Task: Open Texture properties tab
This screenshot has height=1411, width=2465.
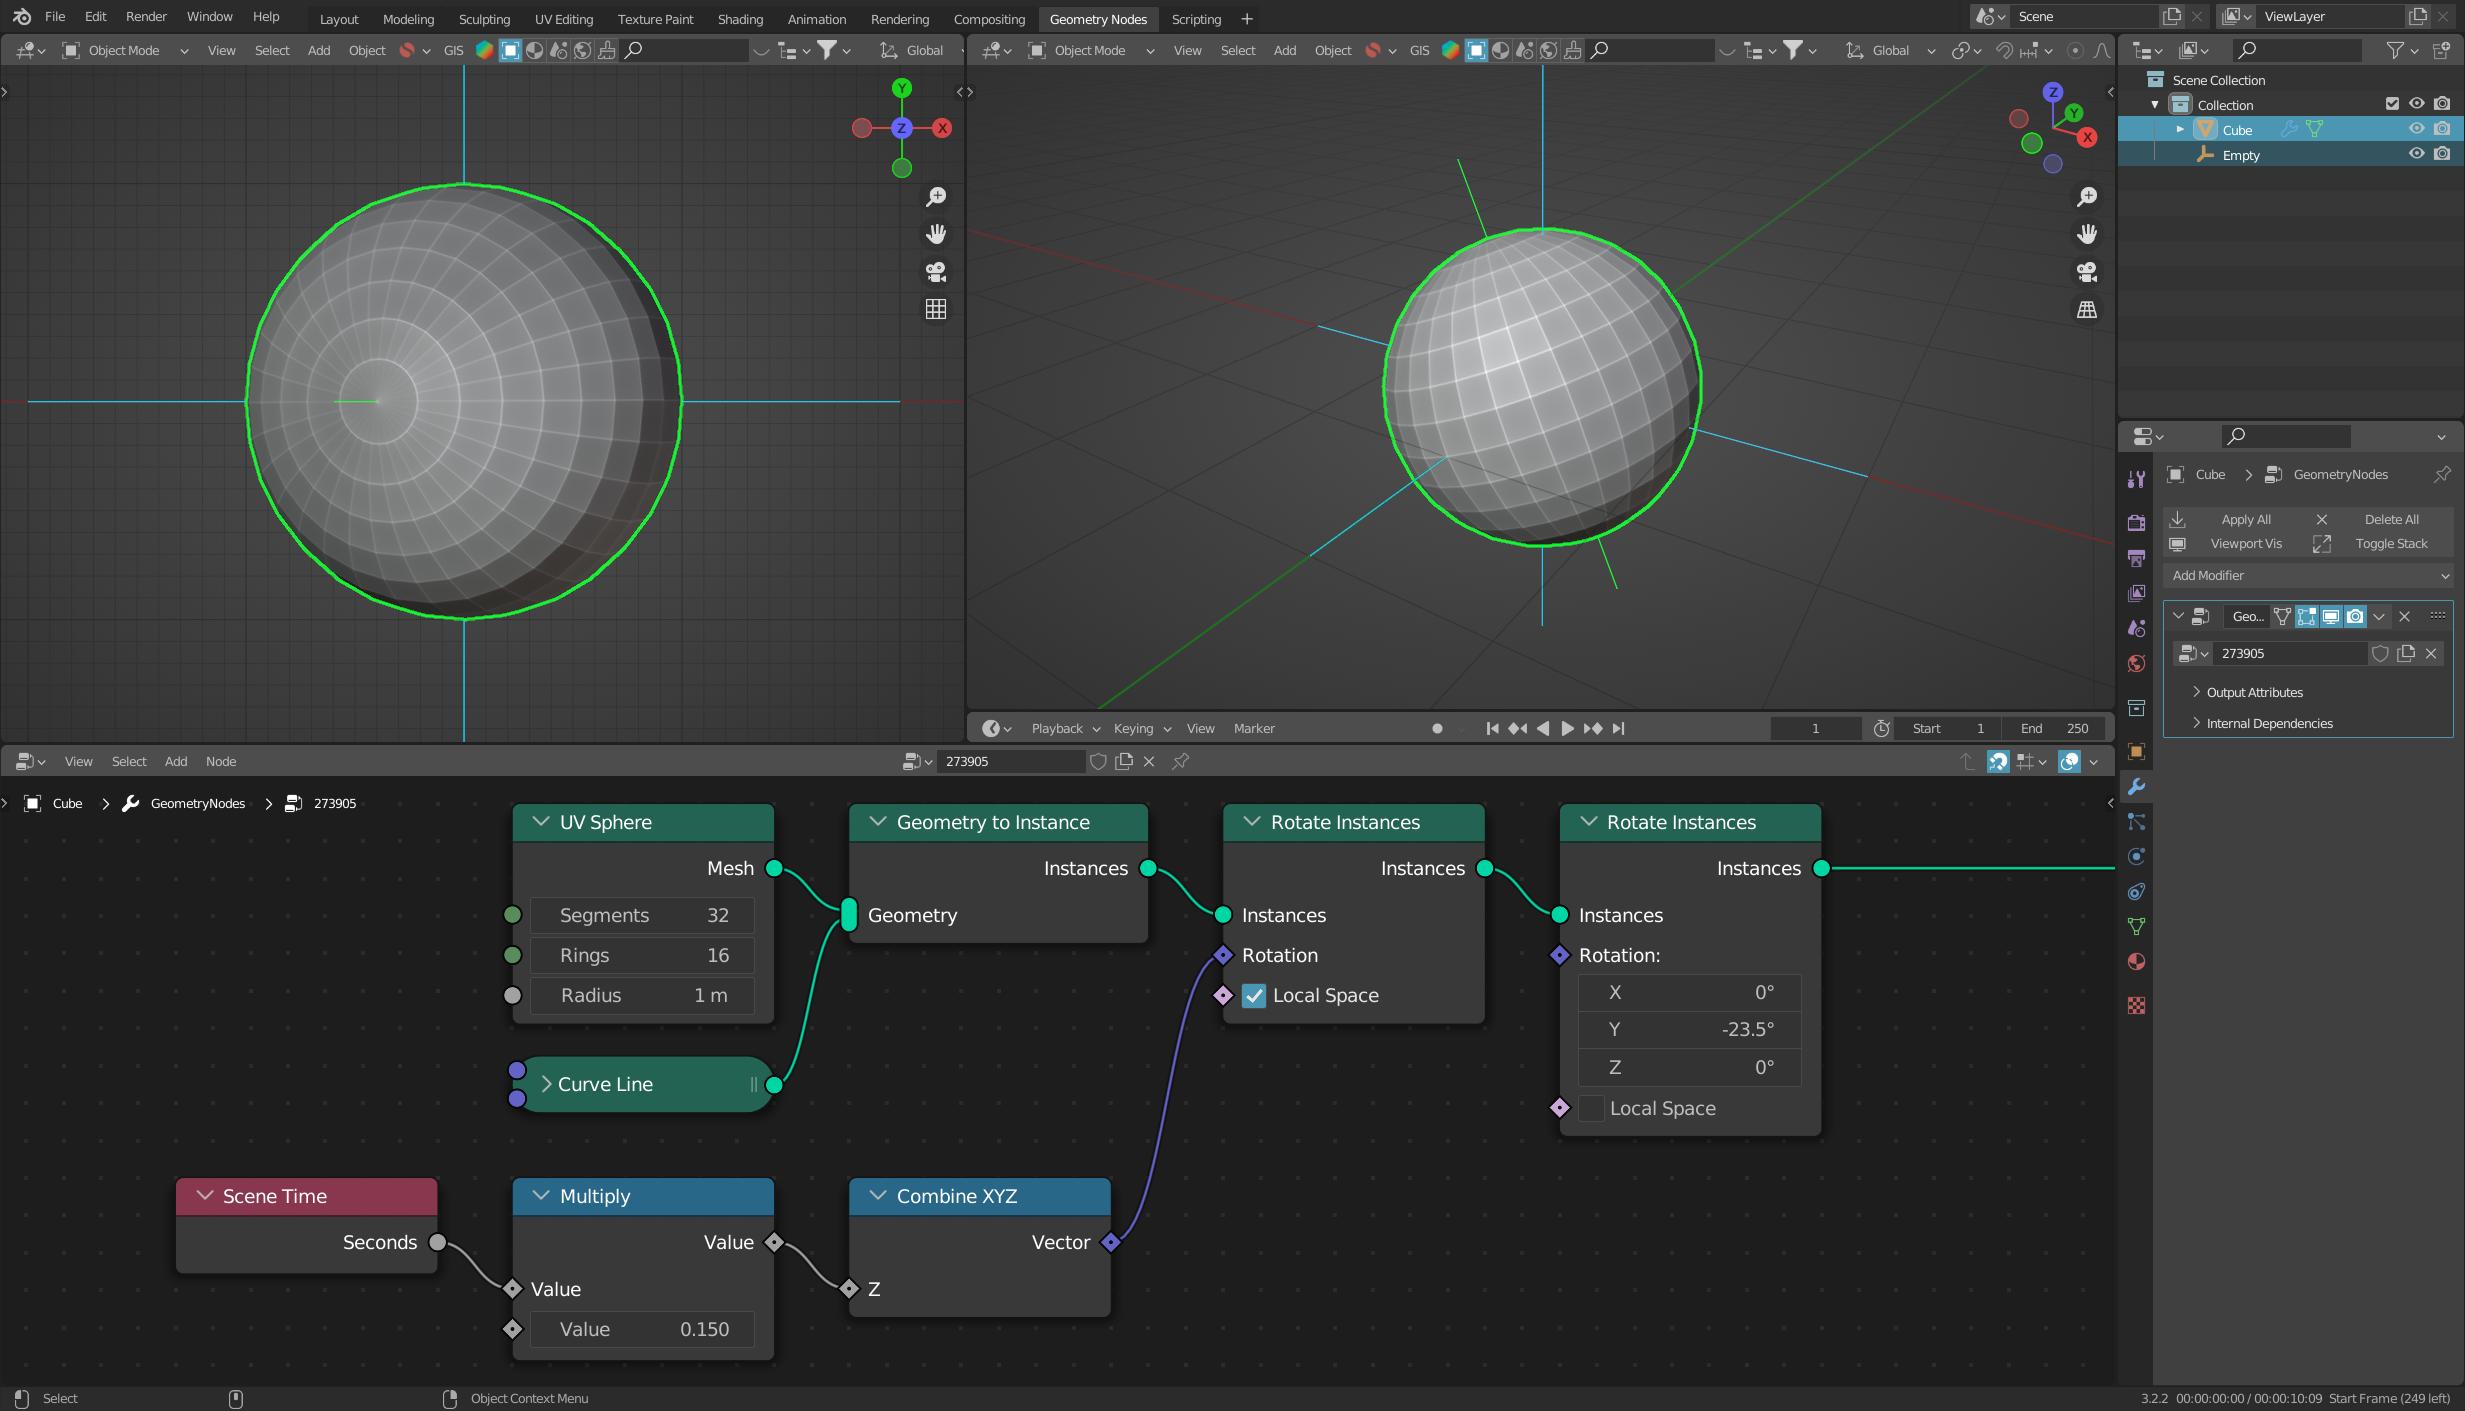Action: click(2136, 1005)
